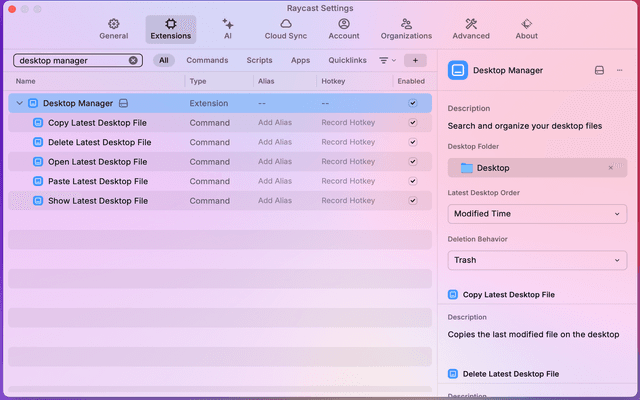Open the Modified Time order dropdown
Screen dimensions: 640x400
point(537,213)
